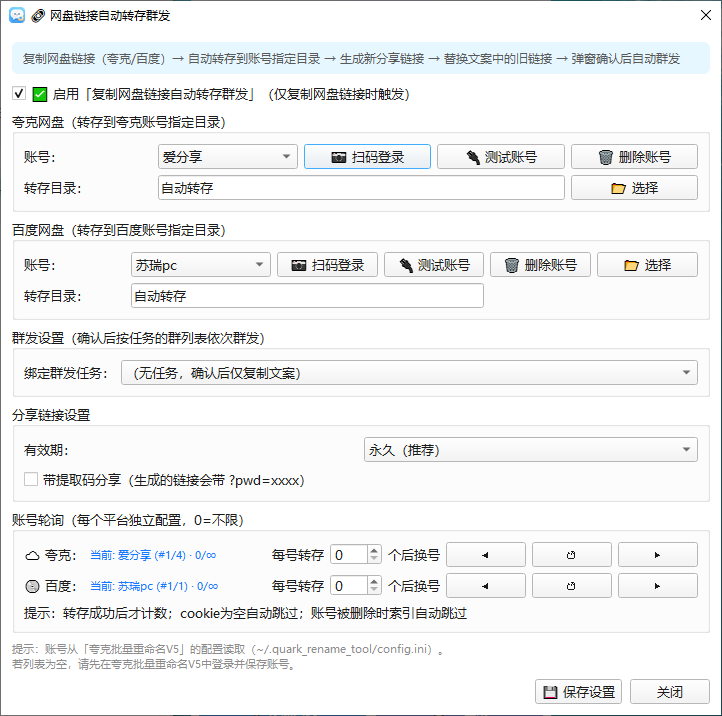Image resolution: width=722 pixels, height=716 pixels.
Task: Open the Baidu account dropdown showing 苏瑞pc
Action: [x=201, y=265]
